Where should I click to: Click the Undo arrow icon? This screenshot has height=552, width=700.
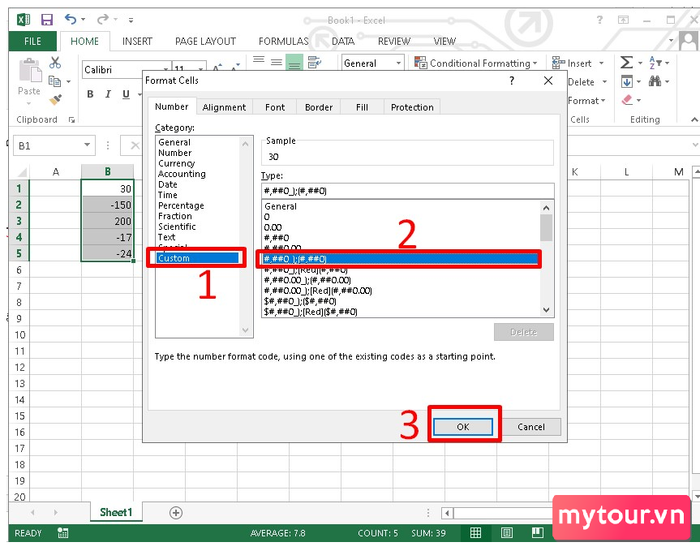click(70, 19)
